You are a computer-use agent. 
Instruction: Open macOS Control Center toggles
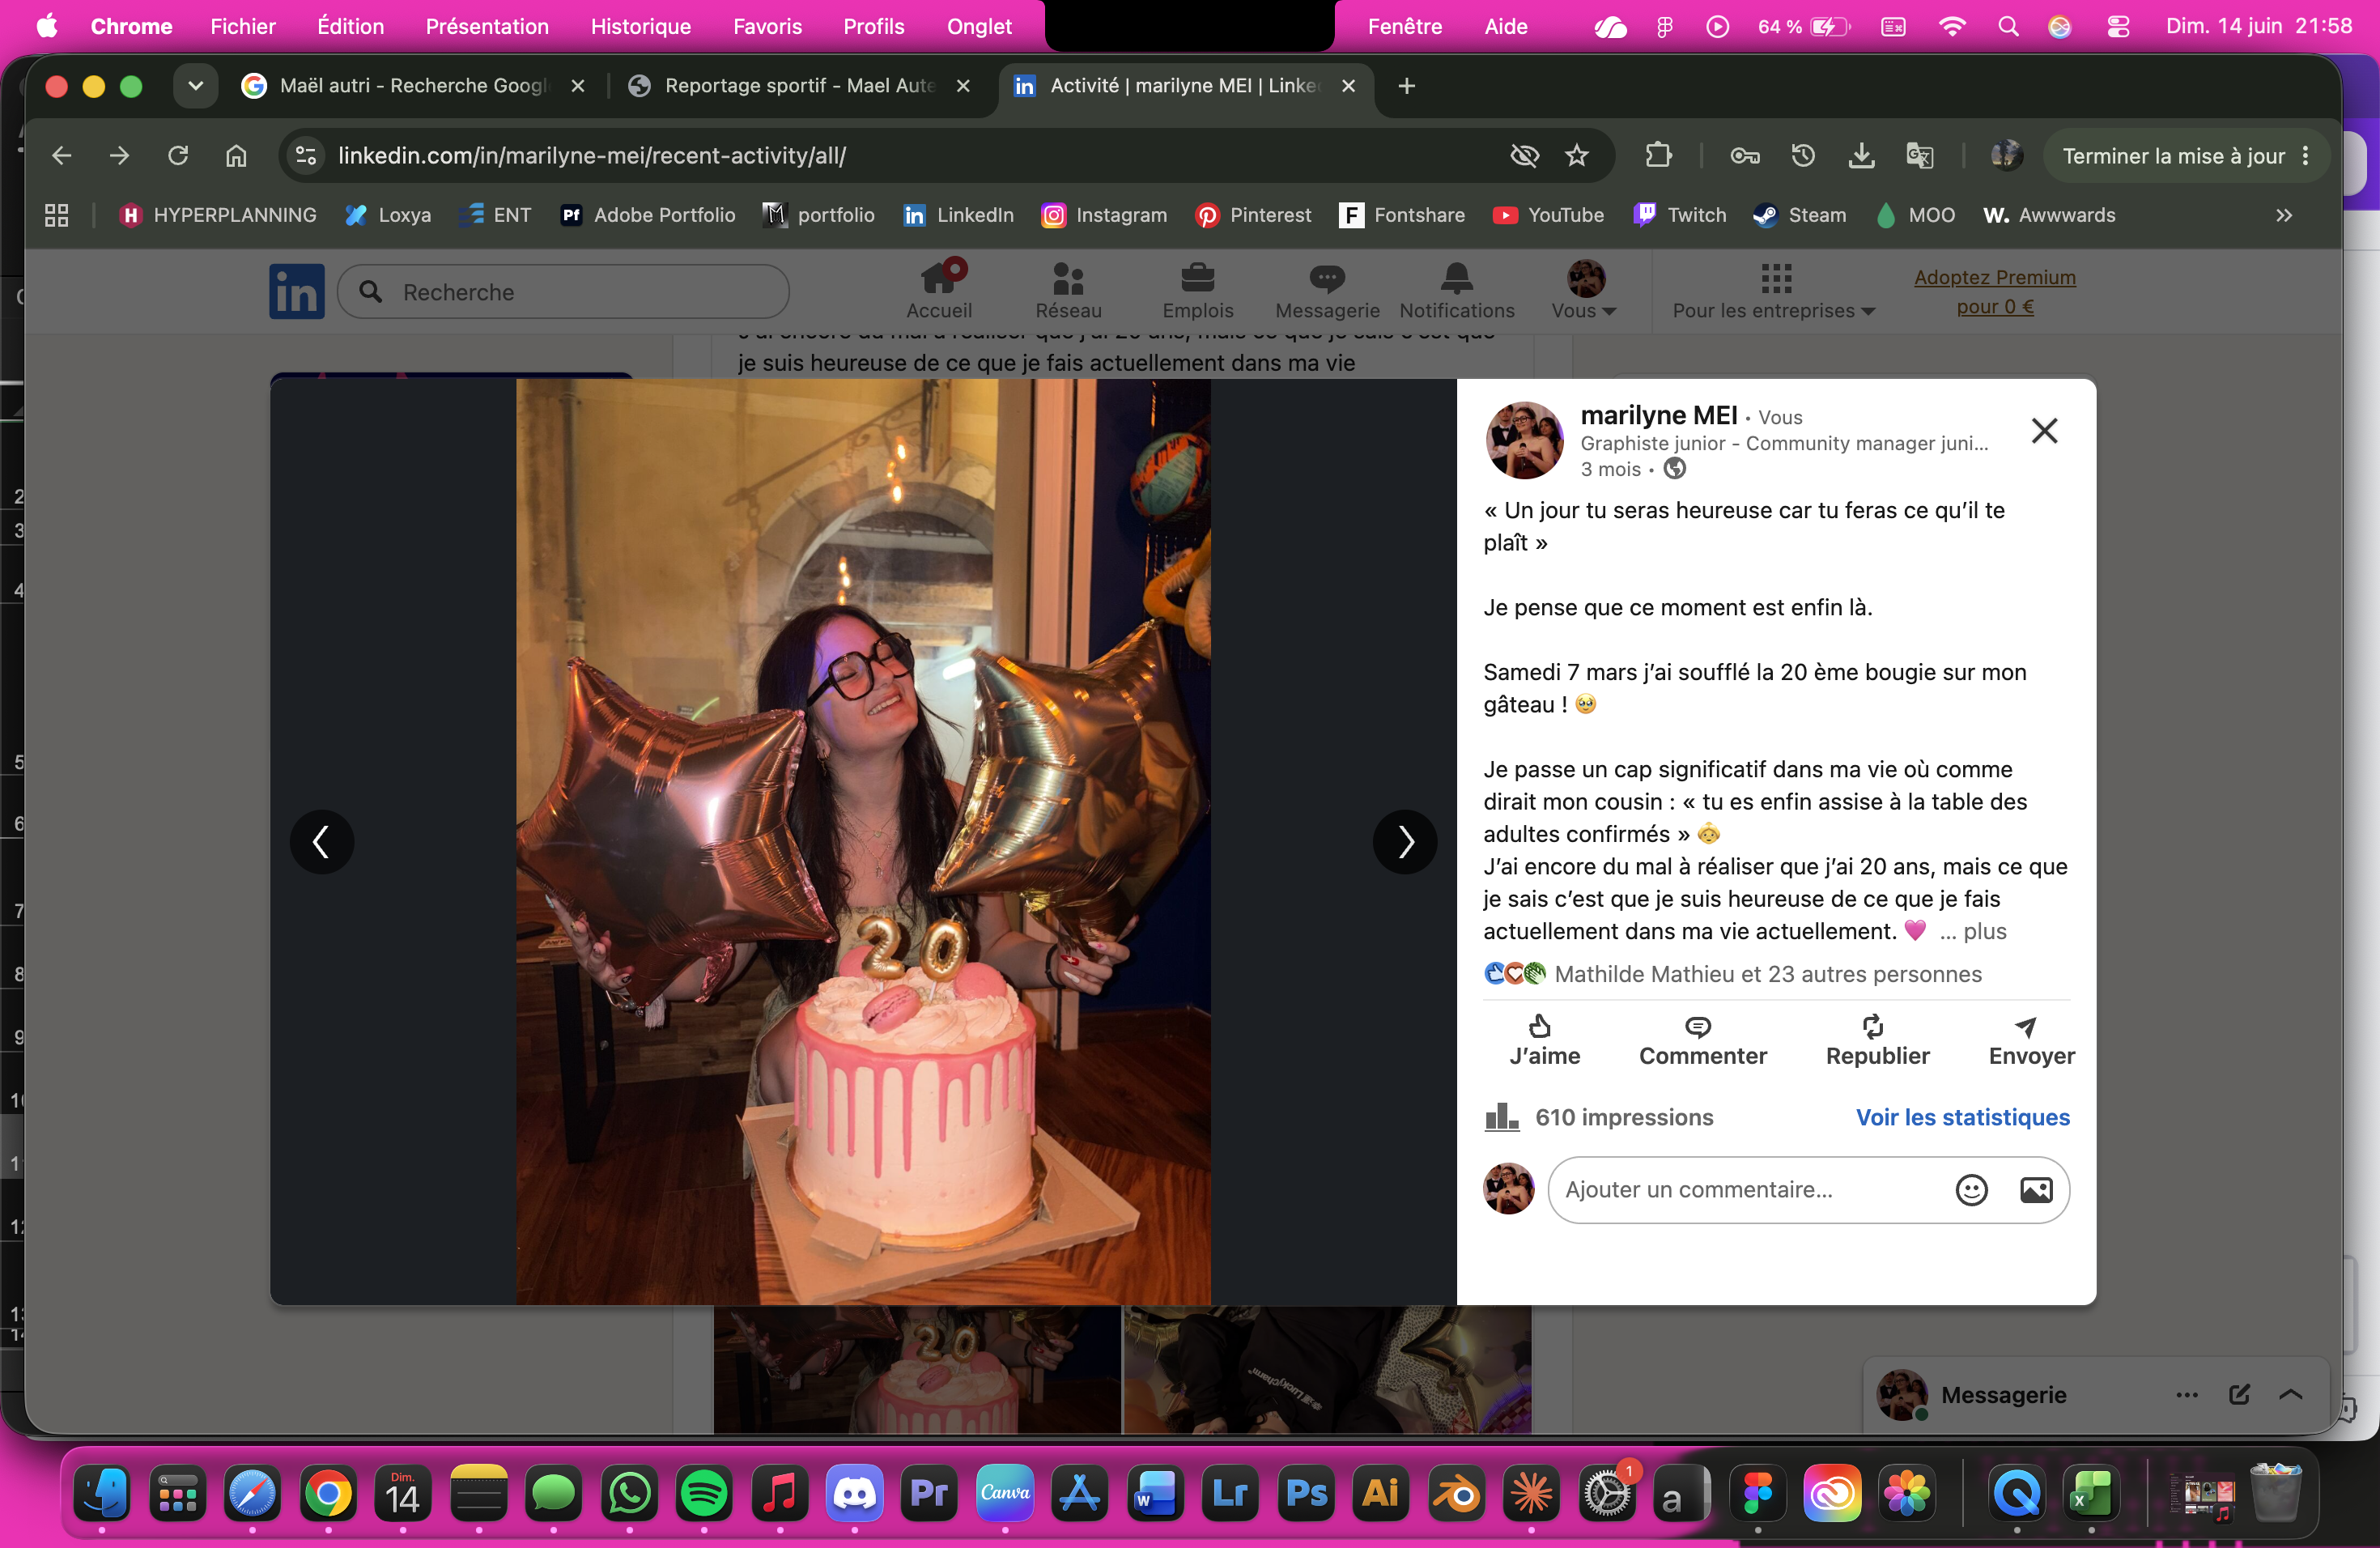[2118, 27]
